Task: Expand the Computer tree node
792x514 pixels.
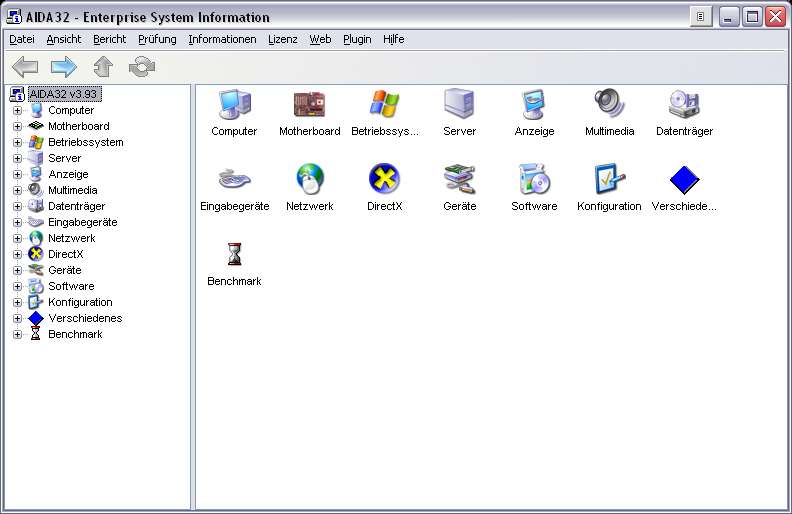Action: coord(17,111)
